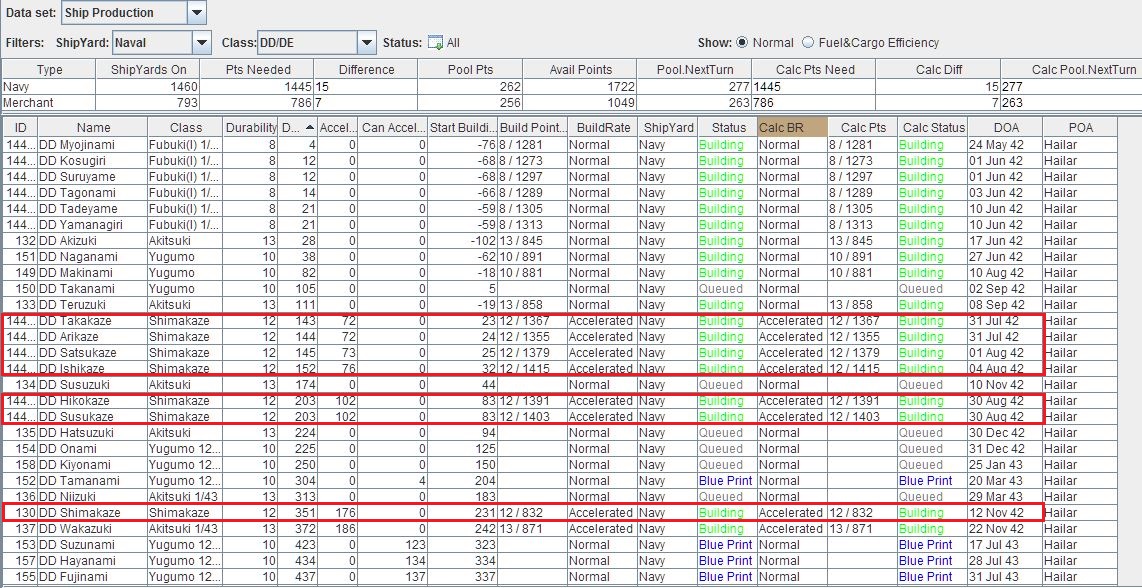Click the Avail Points summary header

point(580,70)
